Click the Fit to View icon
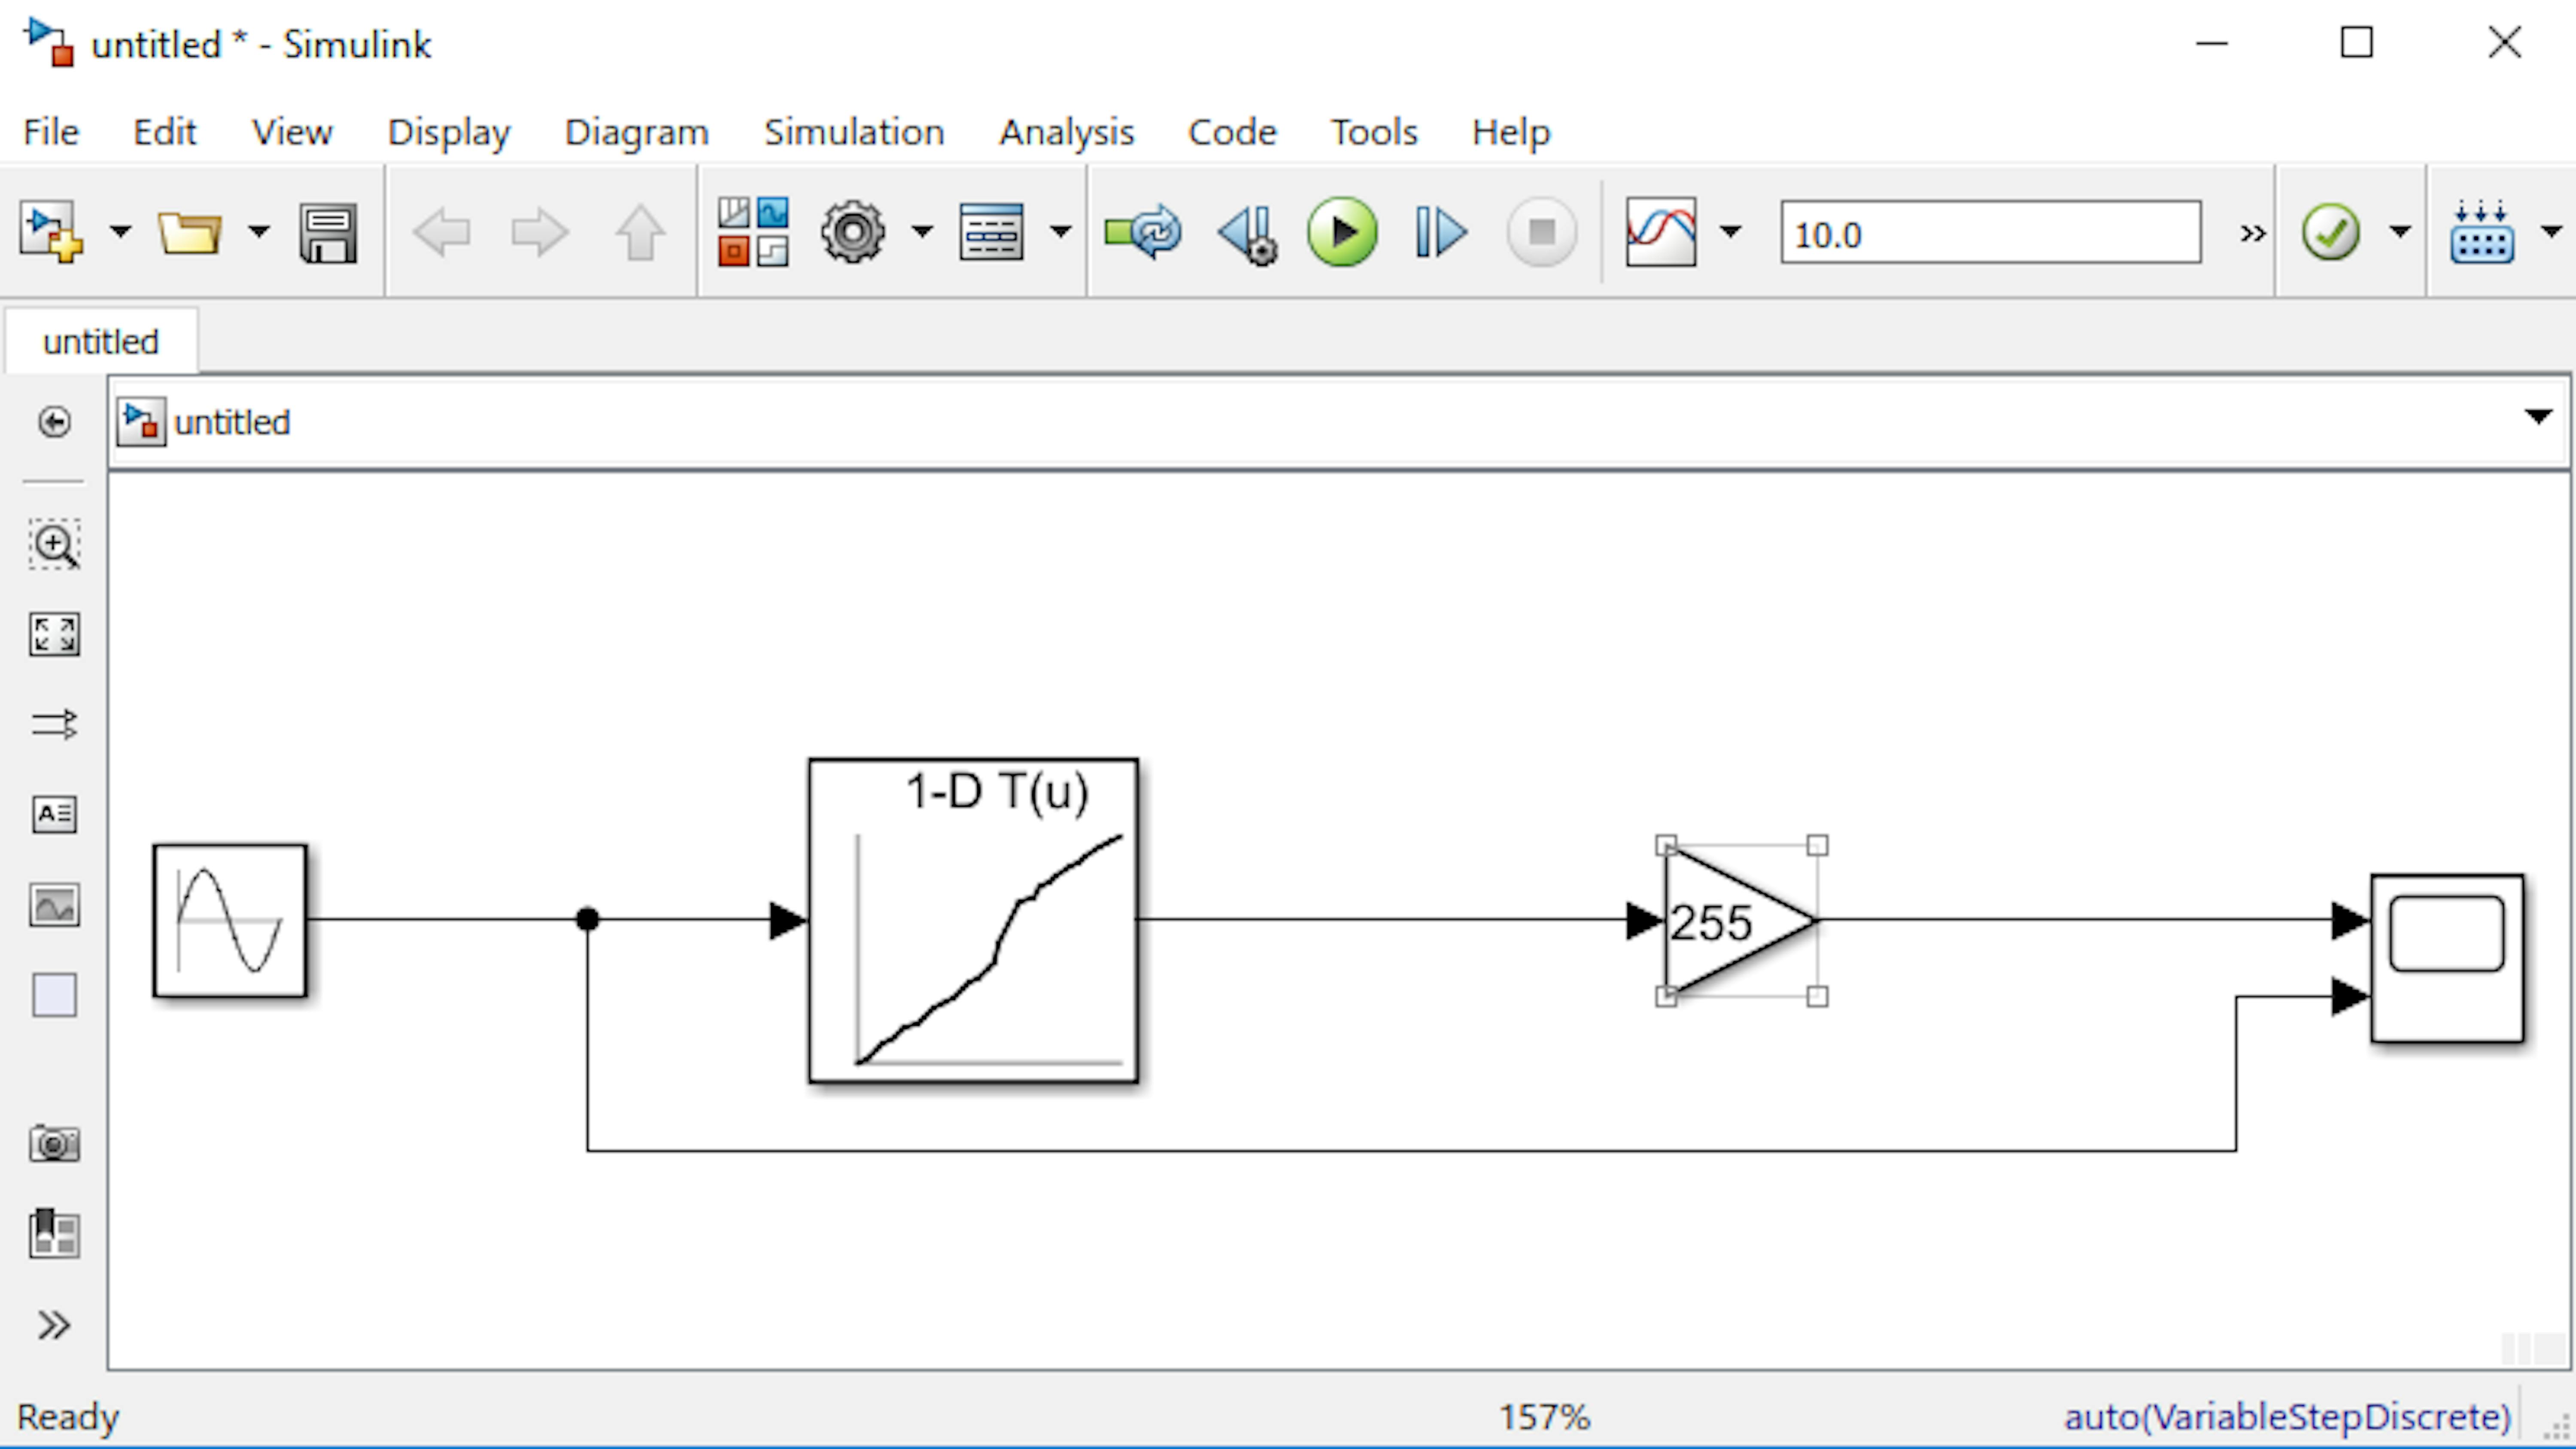This screenshot has width=2576, height=1449. click(54, 635)
